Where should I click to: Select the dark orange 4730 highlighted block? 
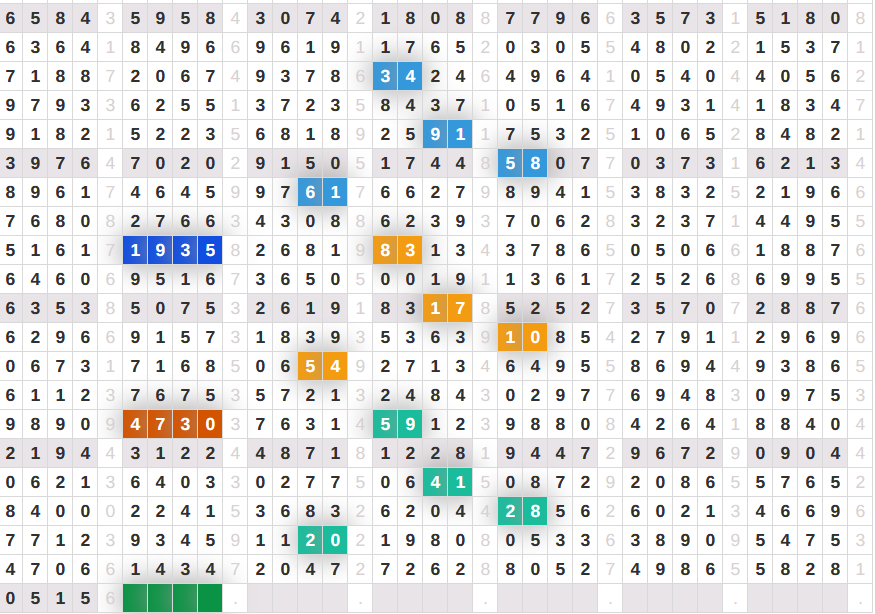(172, 424)
